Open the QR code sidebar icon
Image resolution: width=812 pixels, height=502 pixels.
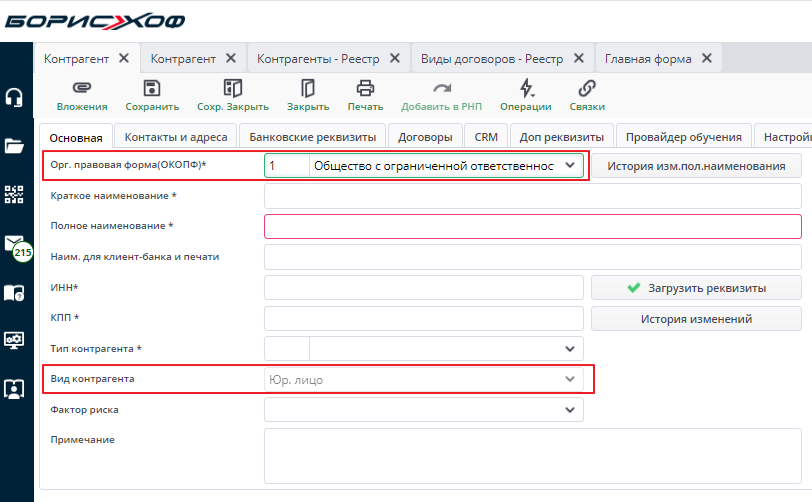click(x=14, y=194)
